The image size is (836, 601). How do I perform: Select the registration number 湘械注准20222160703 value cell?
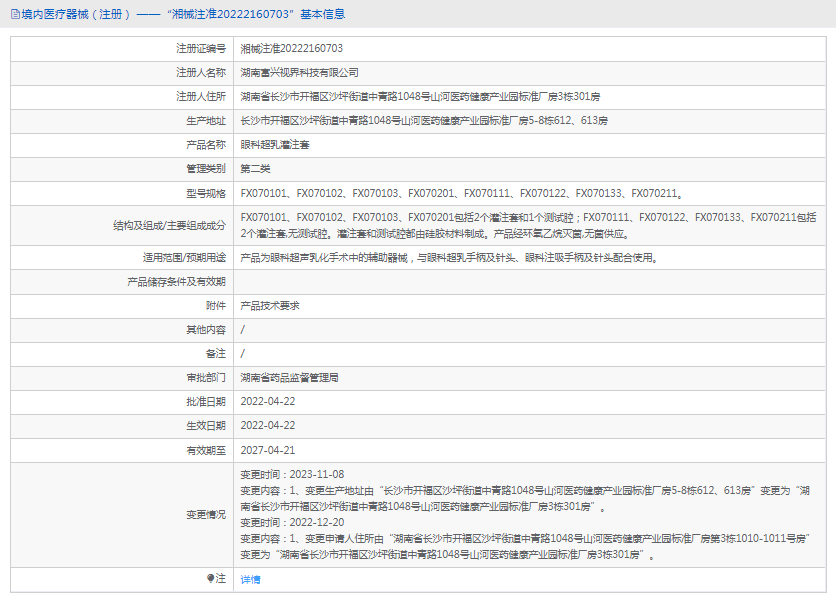click(x=292, y=48)
